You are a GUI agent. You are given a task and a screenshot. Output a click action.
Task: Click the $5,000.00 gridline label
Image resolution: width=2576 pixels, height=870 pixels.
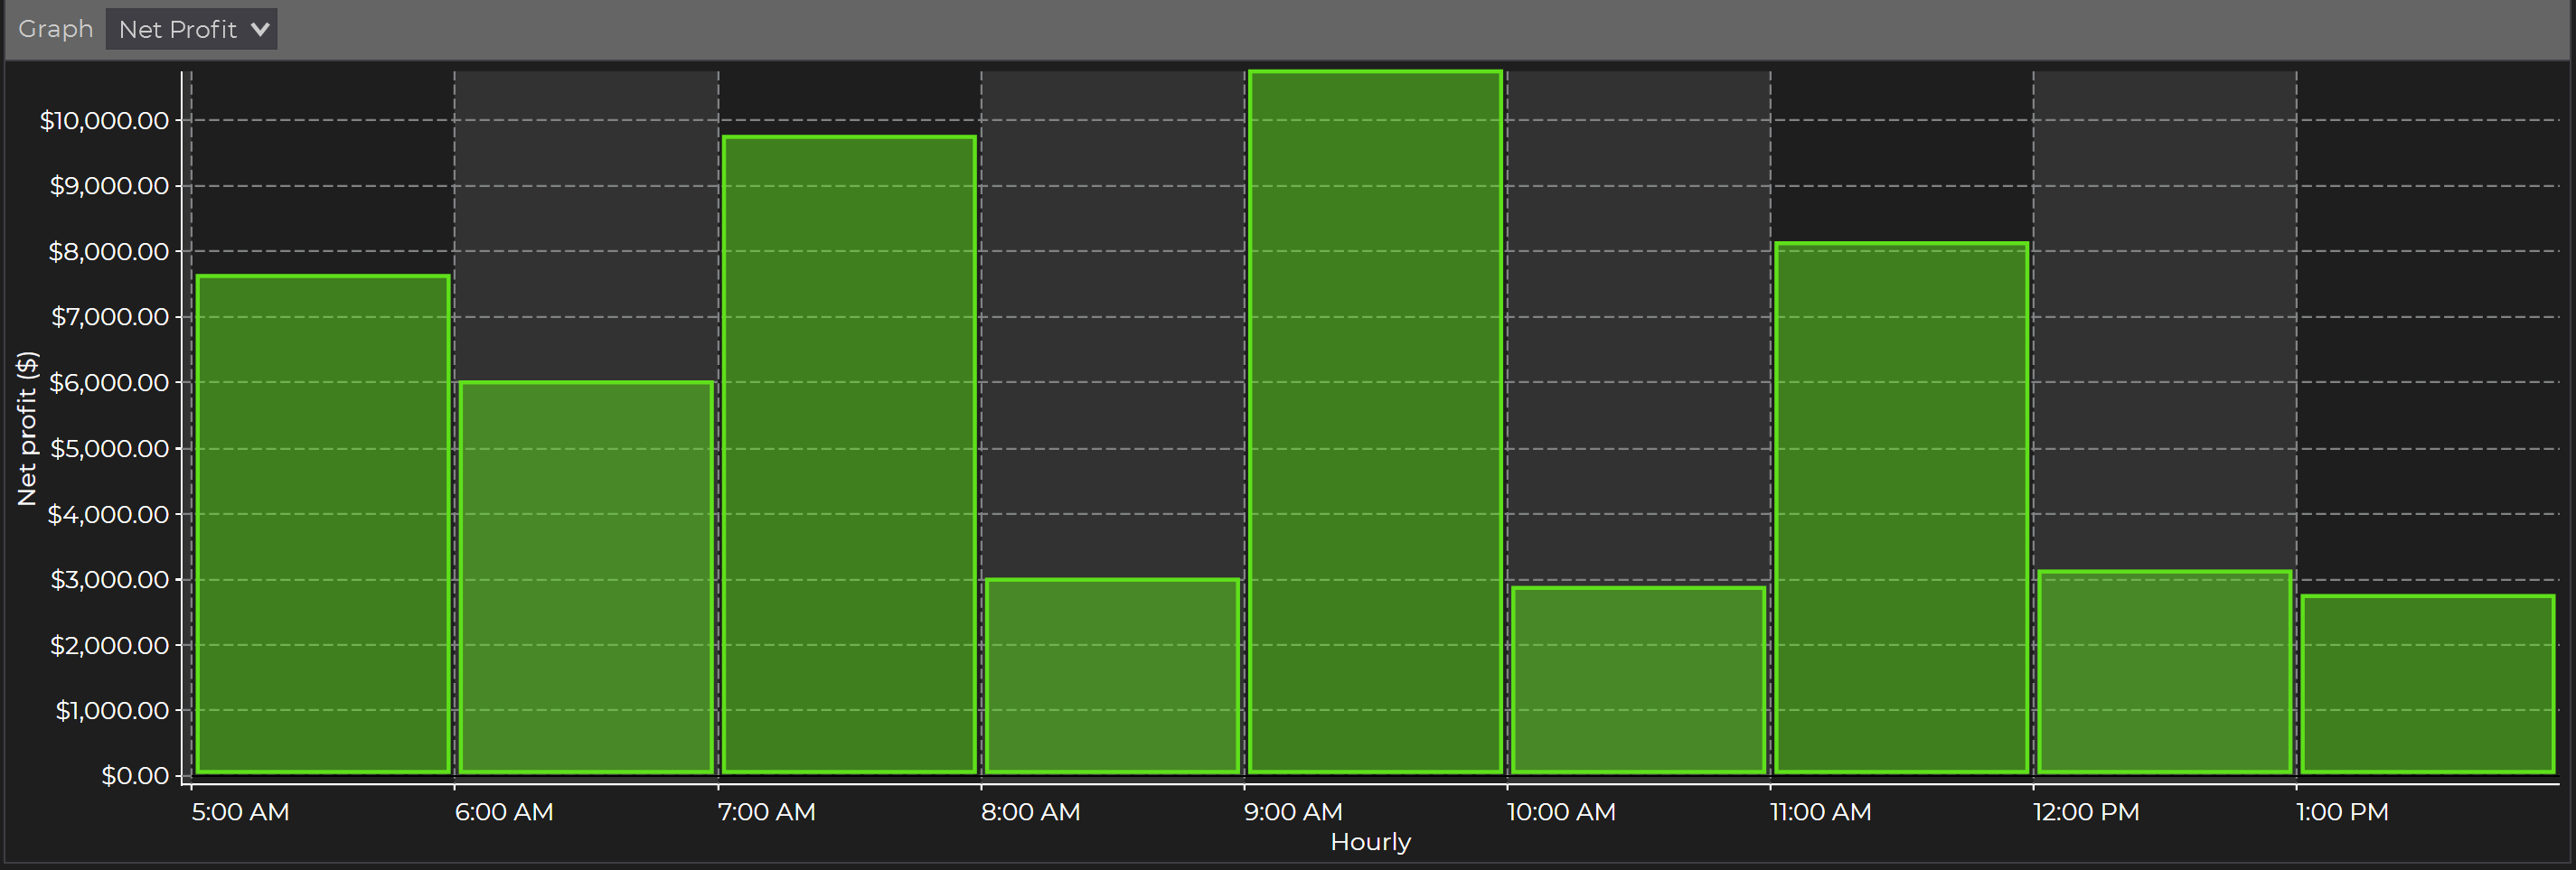110,449
